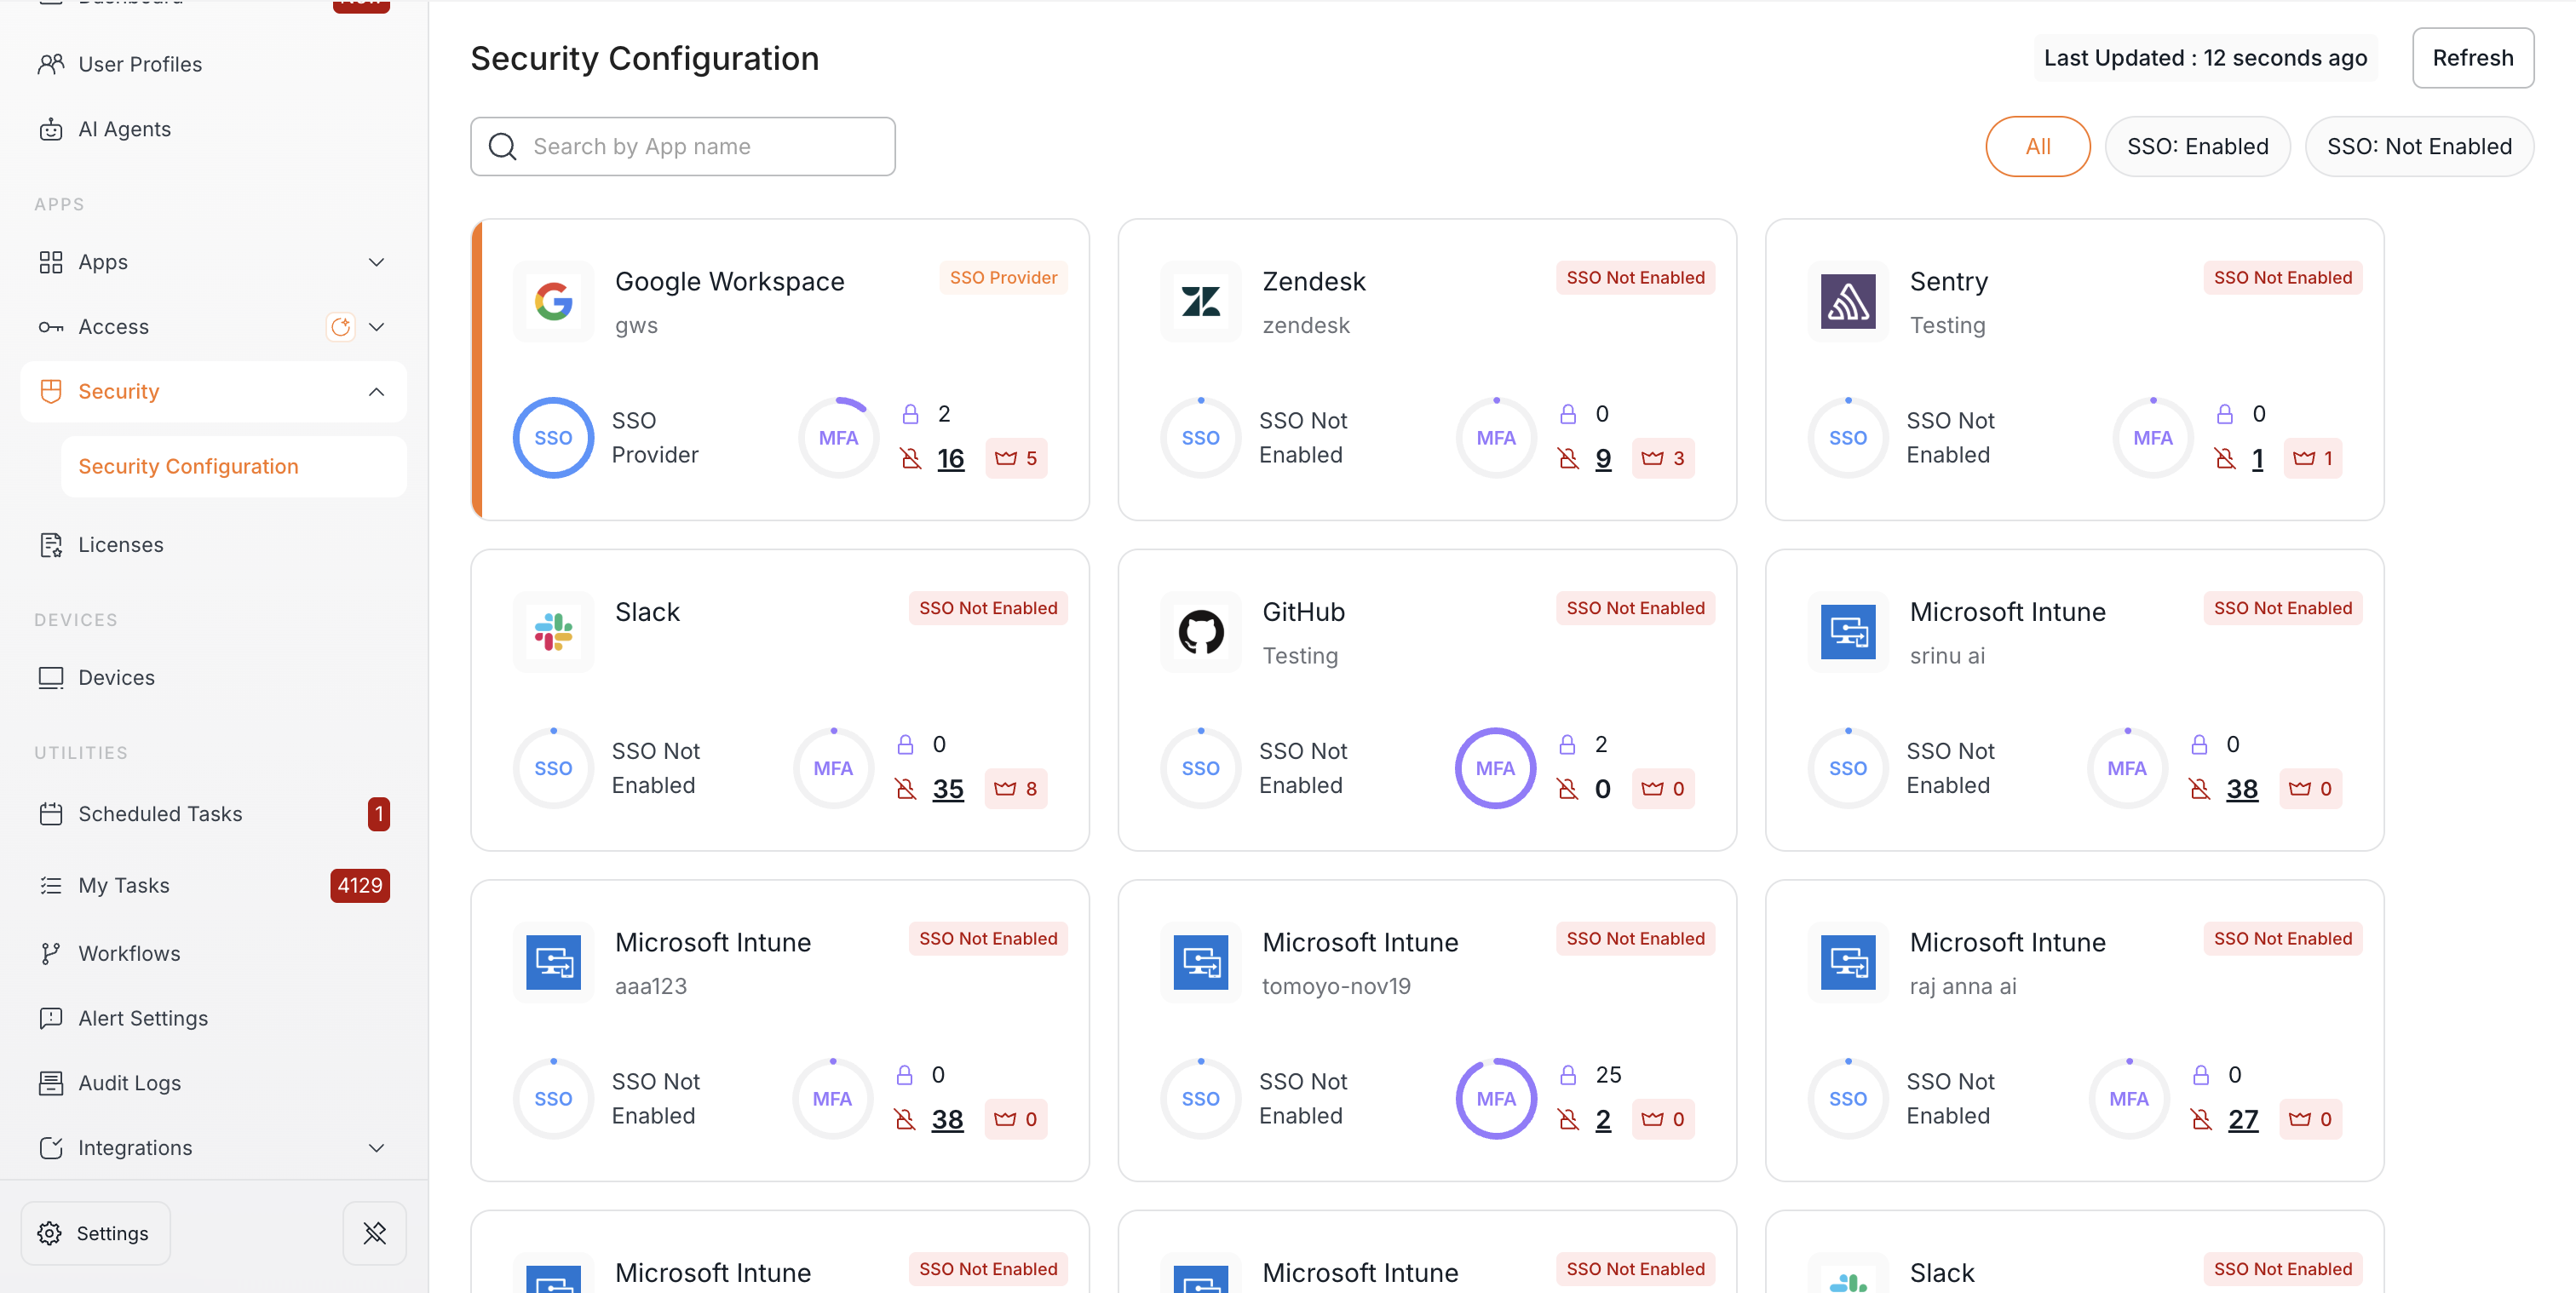Viewport: 2576px width, 1293px height.
Task: Expand the Apps menu chevron
Action: [376, 262]
